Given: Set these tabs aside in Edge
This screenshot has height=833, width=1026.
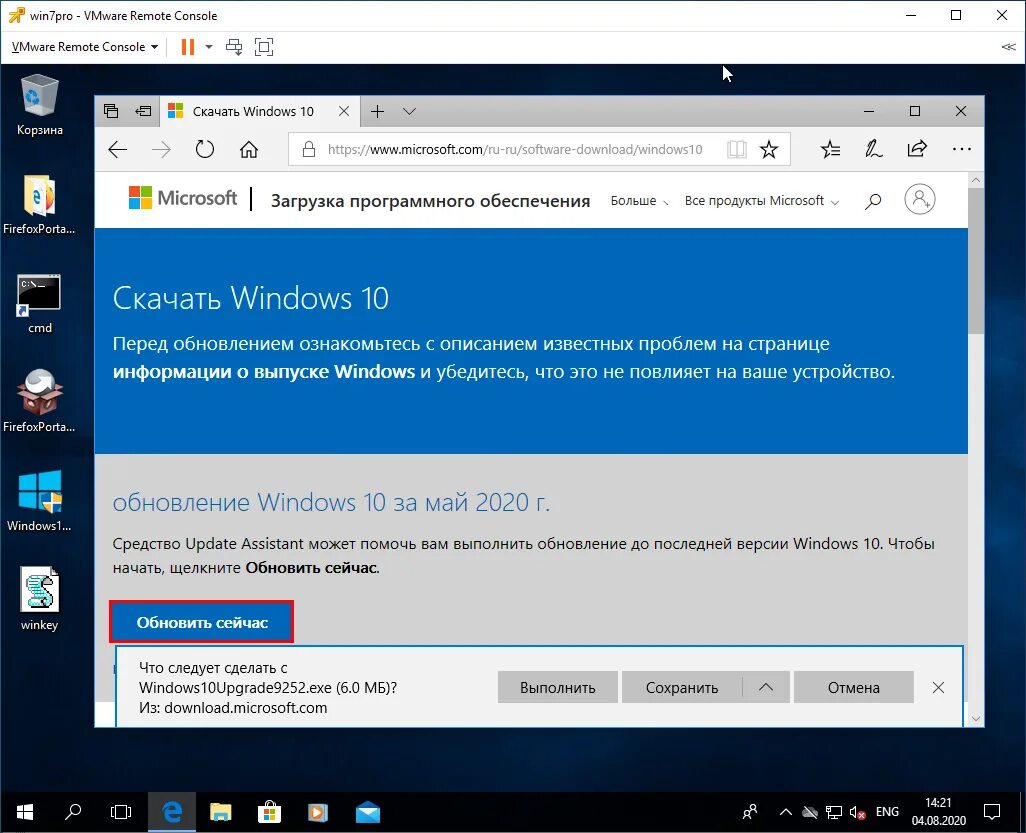Looking at the screenshot, I should 143,111.
